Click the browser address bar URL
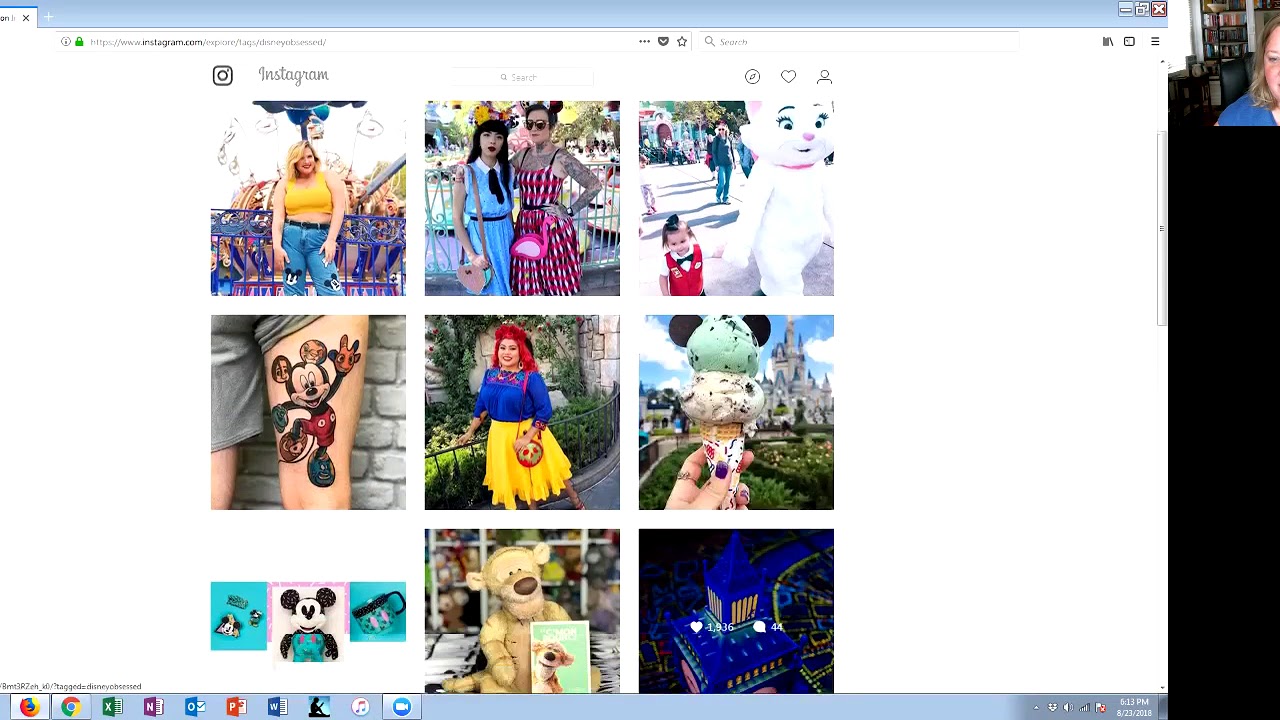The width and height of the screenshot is (1280, 720). [208, 42]
